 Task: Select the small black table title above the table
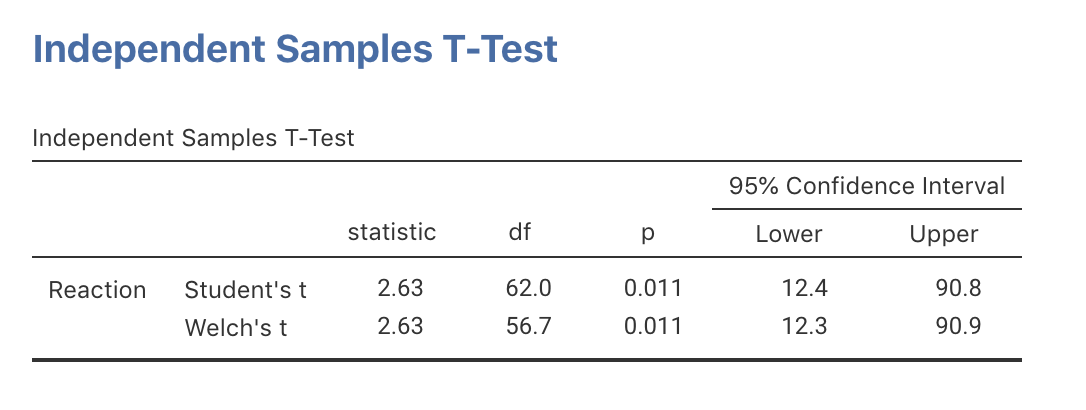pos(193,138)
